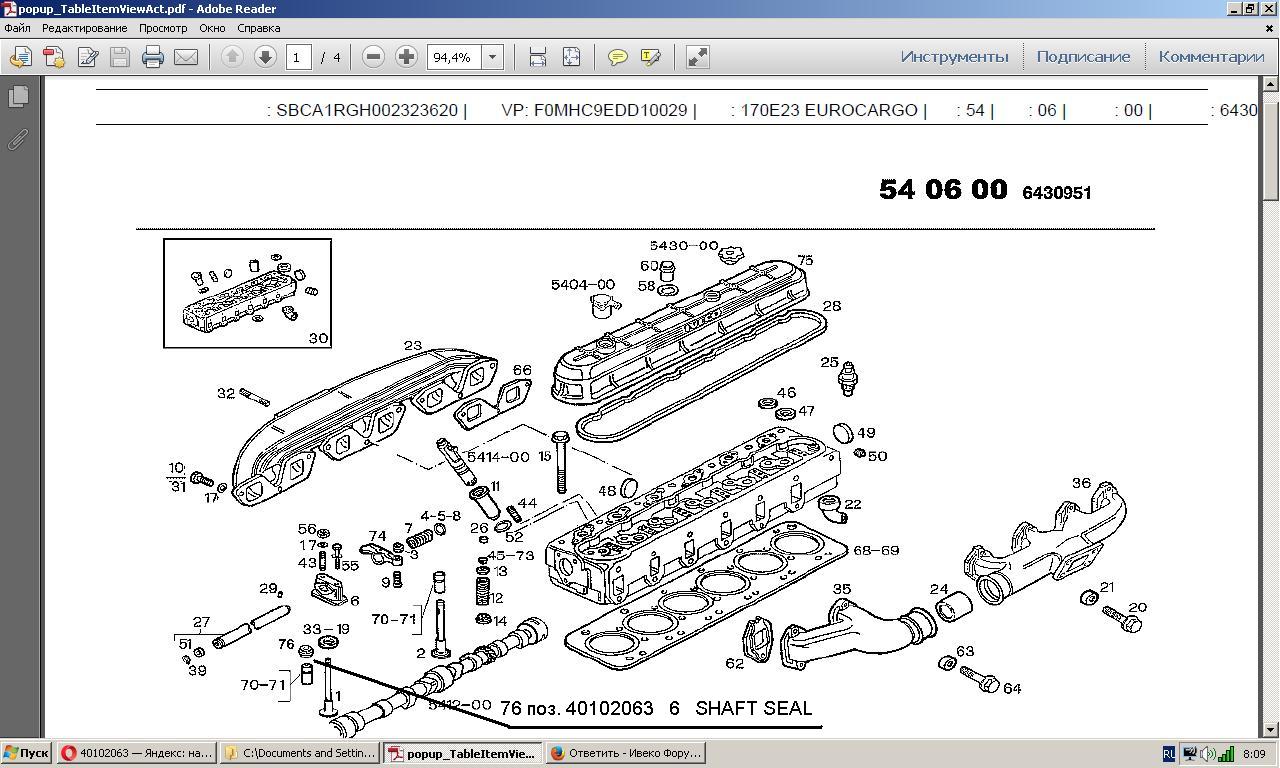Click diagram label 5414-00
This screenshot has height=768, width=1280.
(x=498, y=457)
